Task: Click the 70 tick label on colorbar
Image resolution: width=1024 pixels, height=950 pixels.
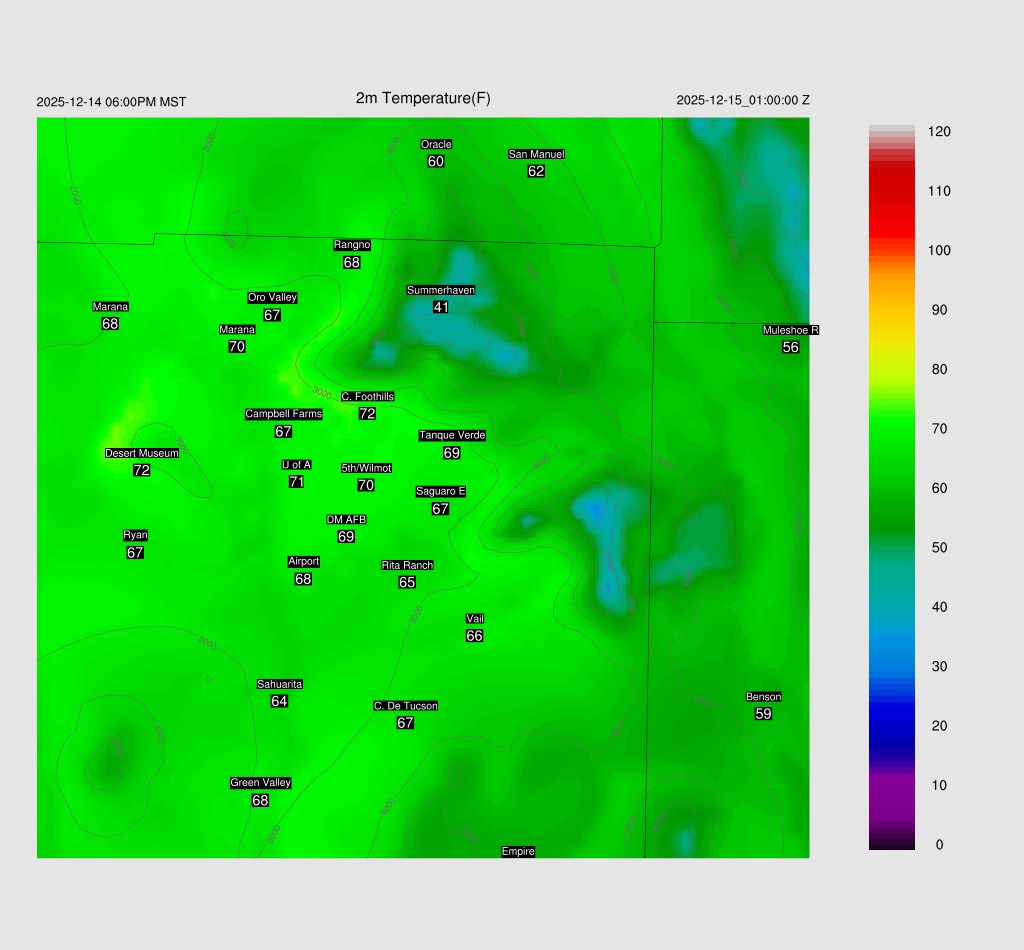Action: tap(939, 429)
